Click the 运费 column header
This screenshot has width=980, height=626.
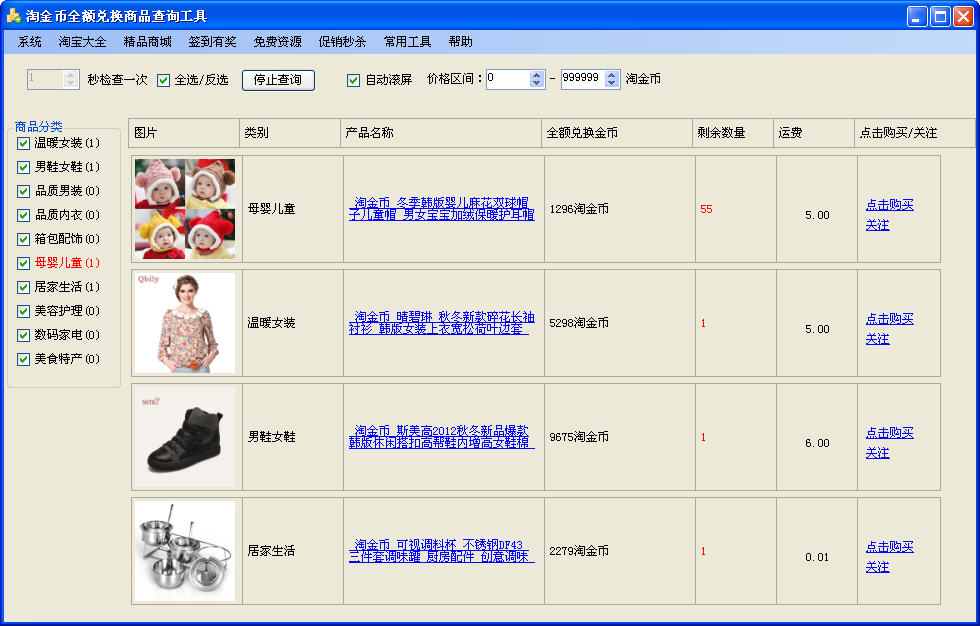(x=814, y=133)
